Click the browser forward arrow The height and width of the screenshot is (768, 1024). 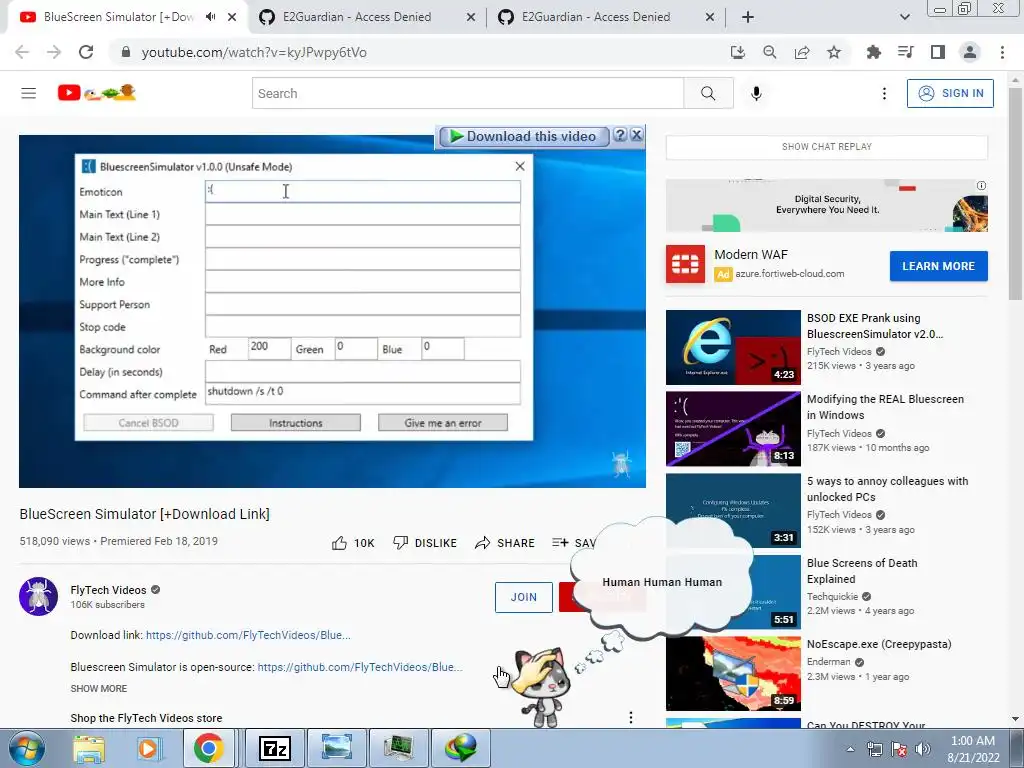pyautogui.click(x=54, y=52)
